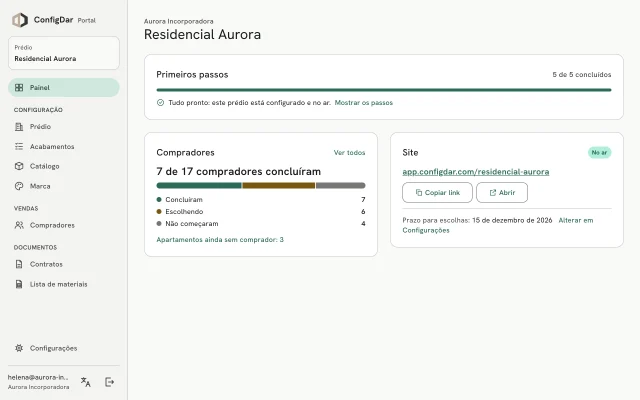
Task: Go to Acabamentos in the sidebar
Action: [64, 147]
